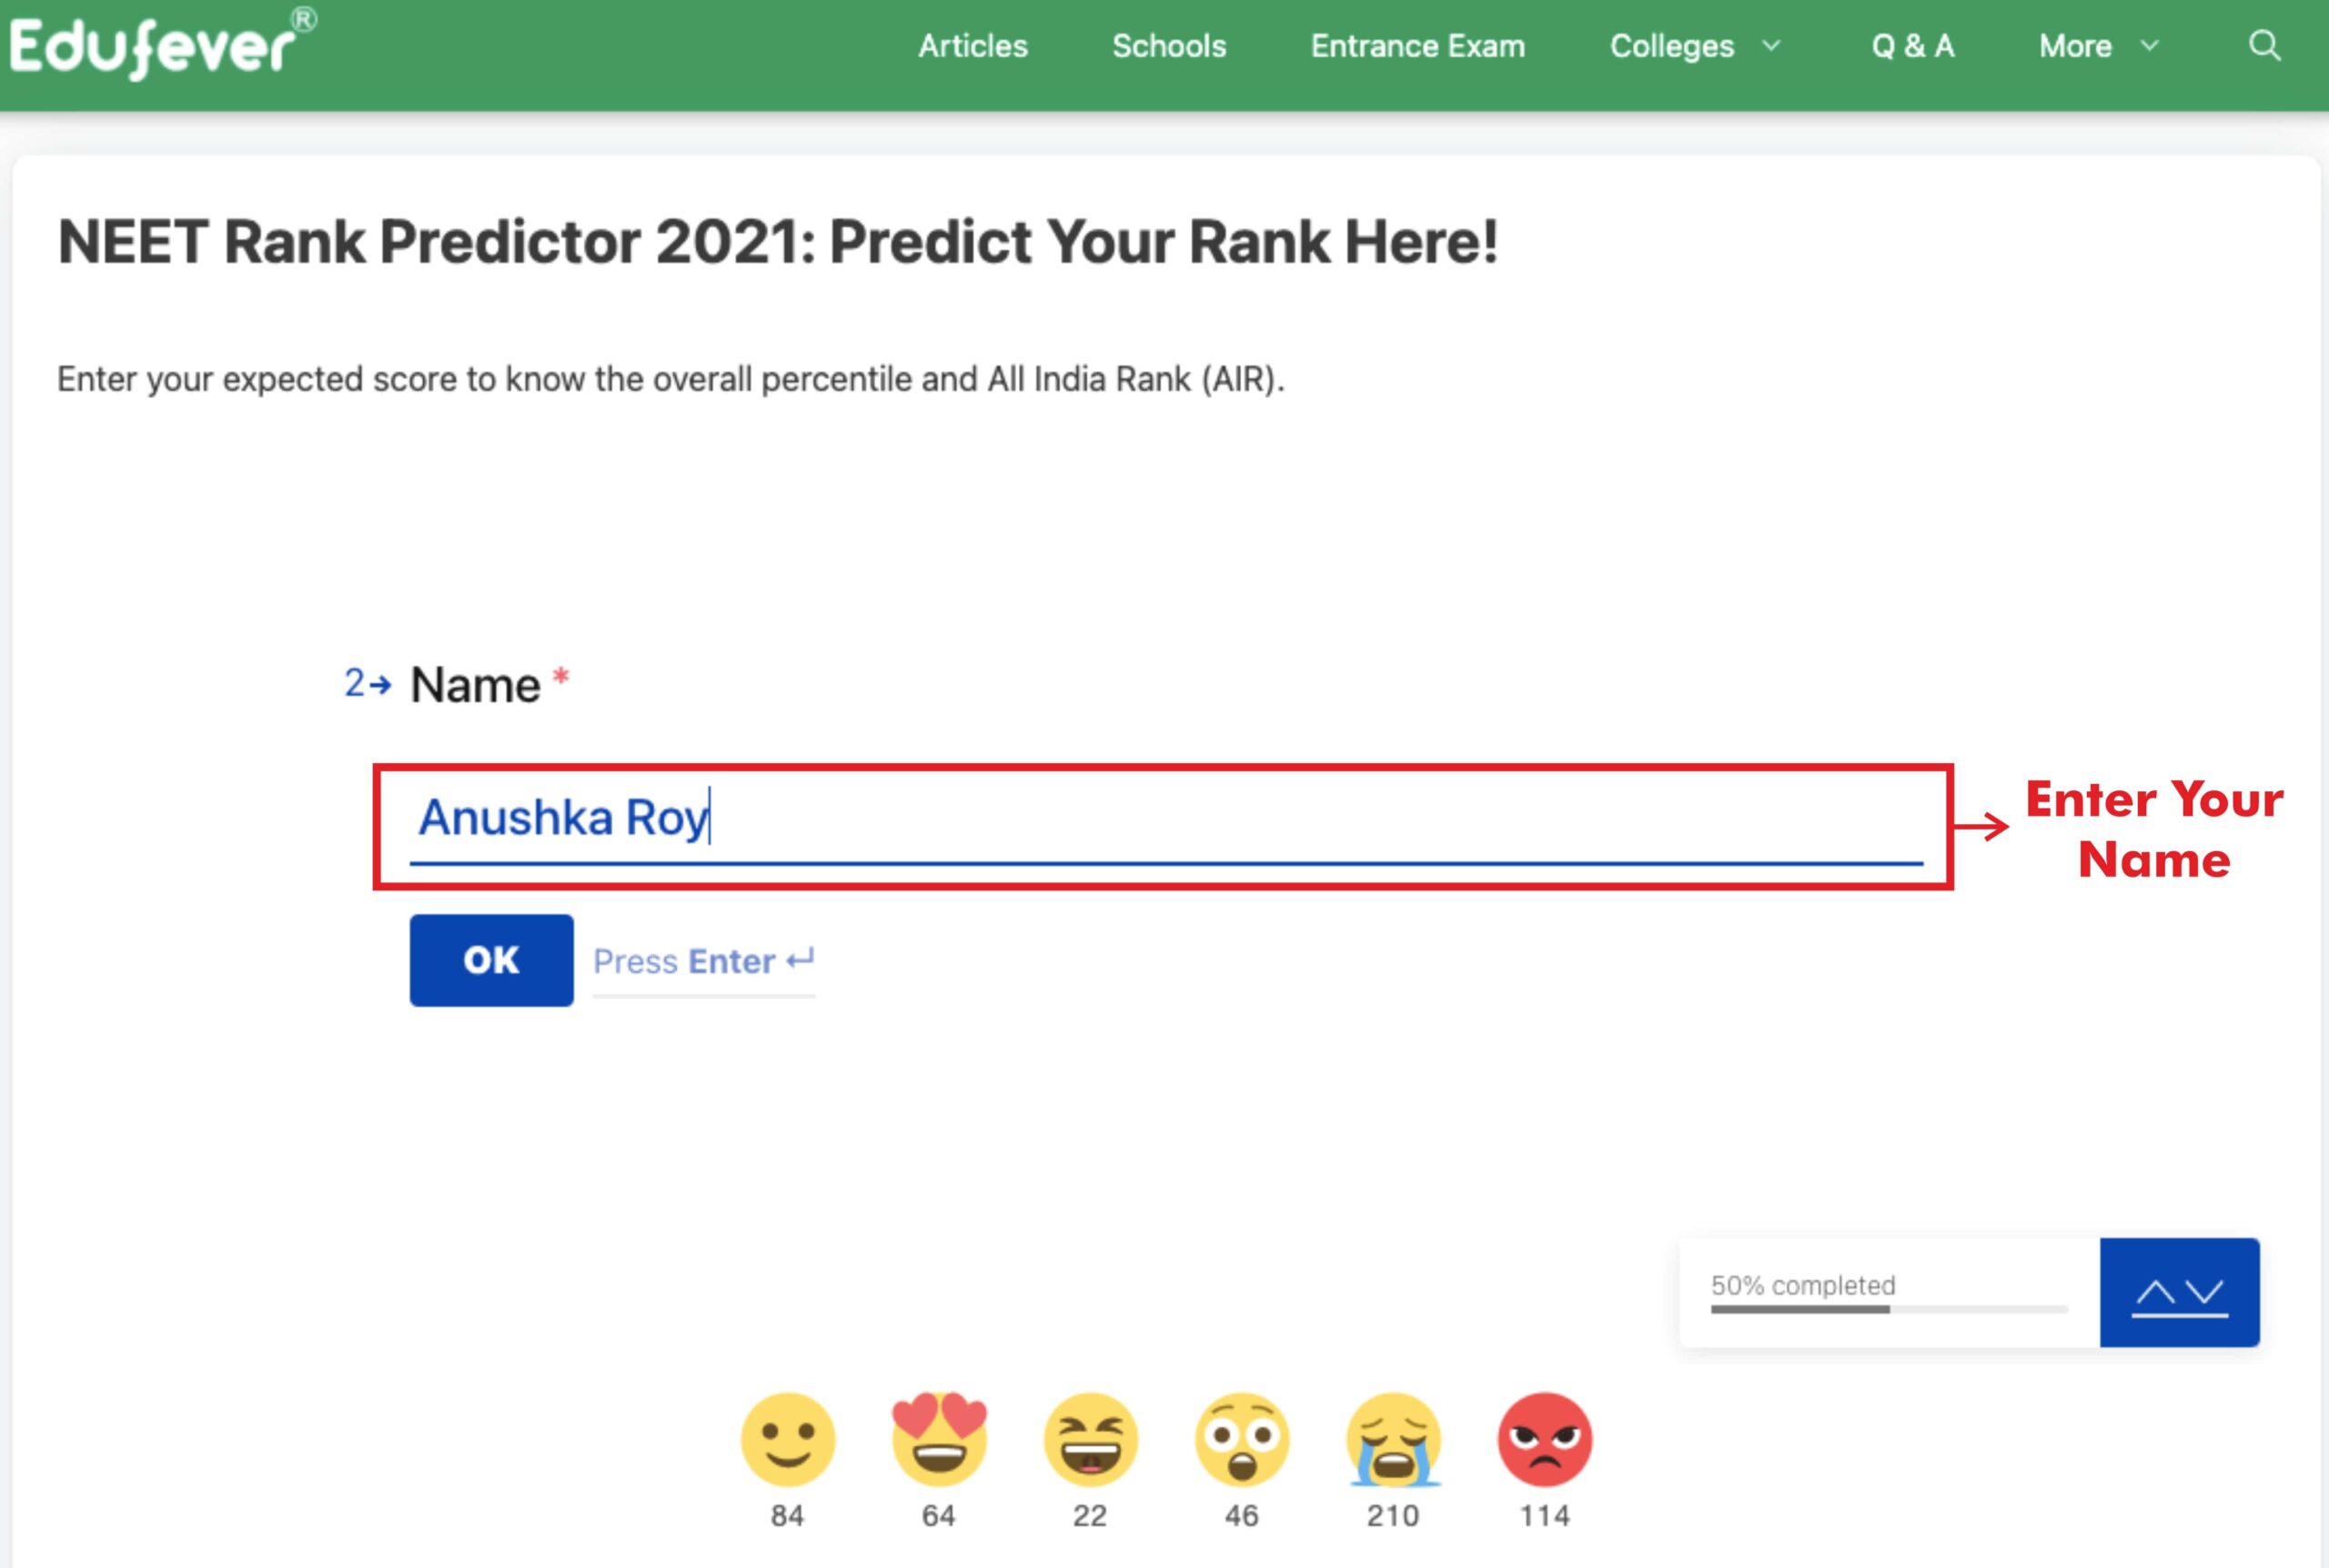This screenshot has width=2329, height=1568.
Task: Open the search icon in header
Action: (x=2264, y=46)
